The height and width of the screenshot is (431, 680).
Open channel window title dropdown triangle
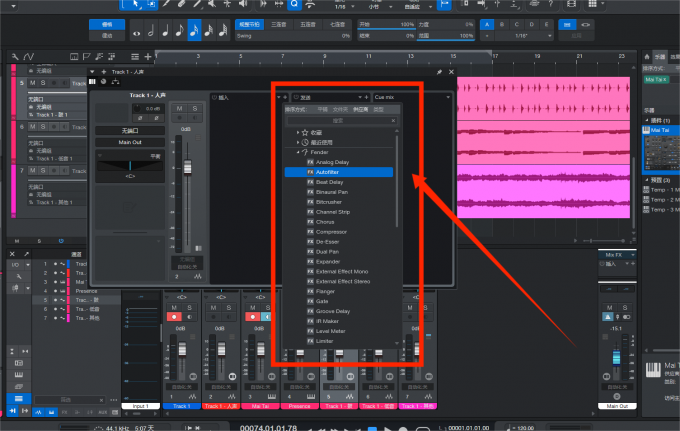92,72
